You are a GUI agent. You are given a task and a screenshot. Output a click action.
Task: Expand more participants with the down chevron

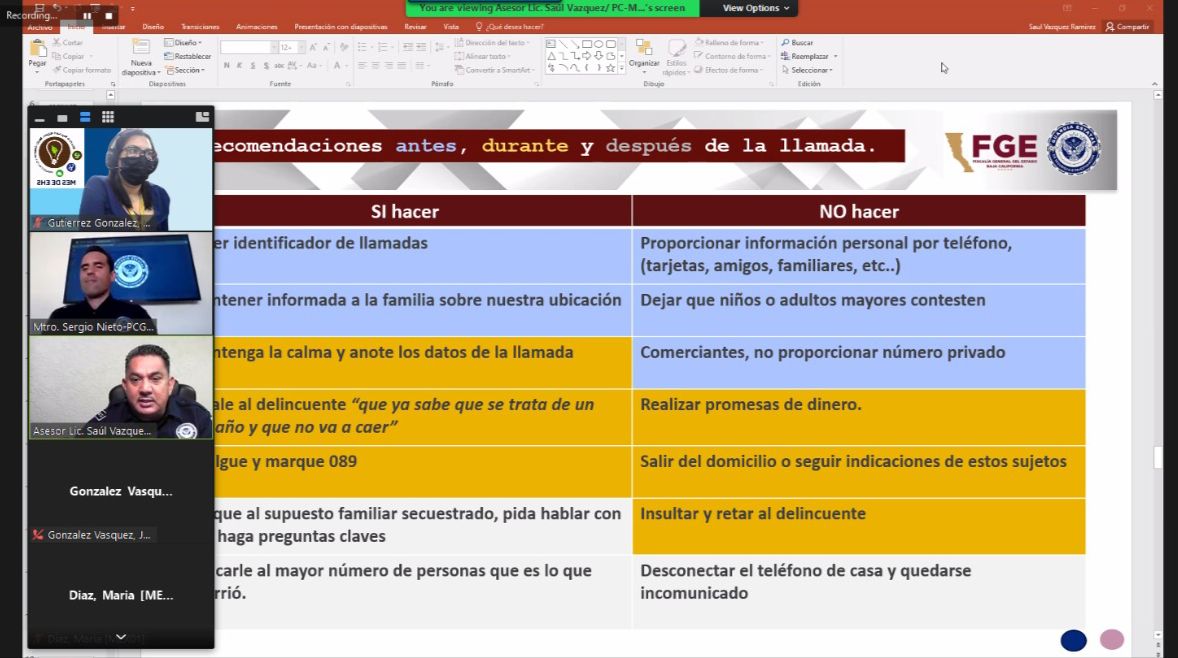coord(121,636)
